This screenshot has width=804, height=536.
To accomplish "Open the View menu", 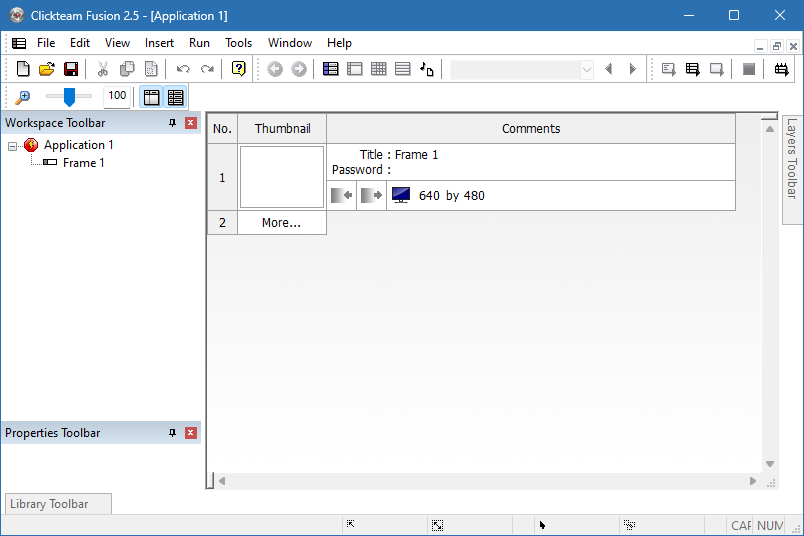I will tap(117, 43).
